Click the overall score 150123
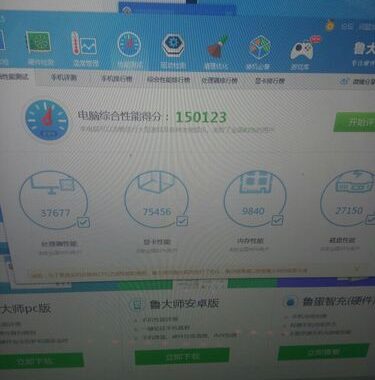This screenshot has height=380, width=375. pyautogui.click(x=201, y=117)
